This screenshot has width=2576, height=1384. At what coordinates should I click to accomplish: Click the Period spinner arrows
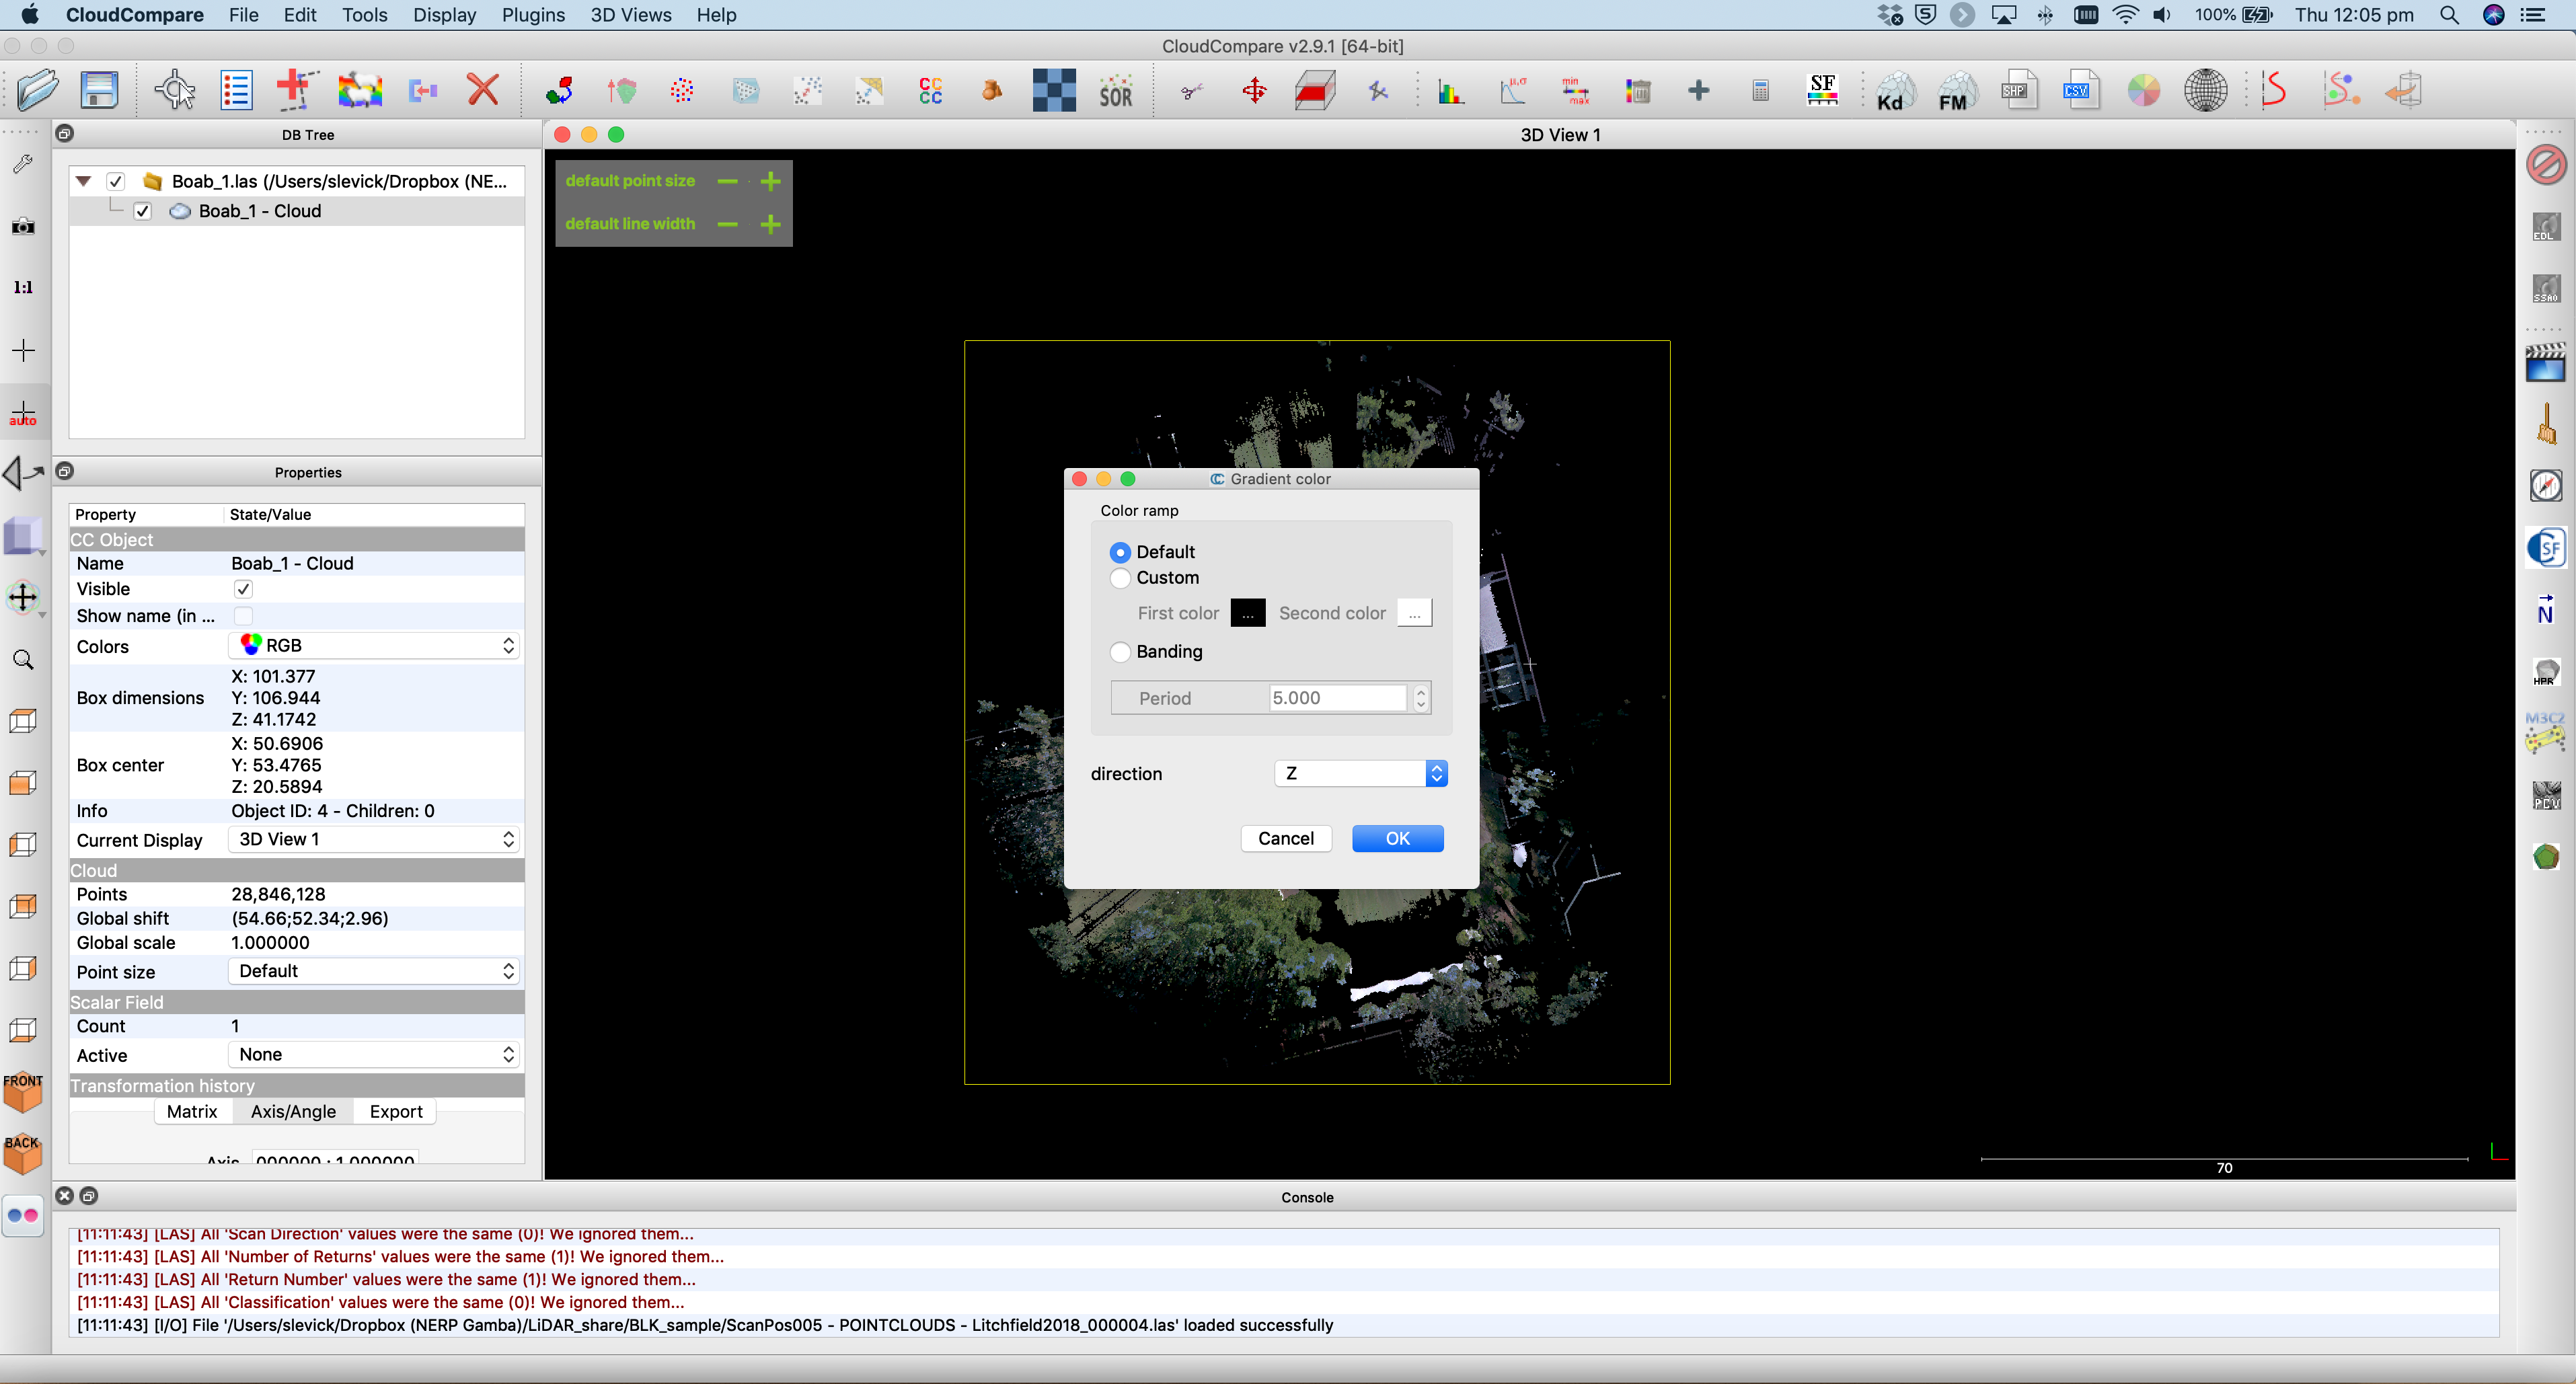click(x=1421, y=698)
